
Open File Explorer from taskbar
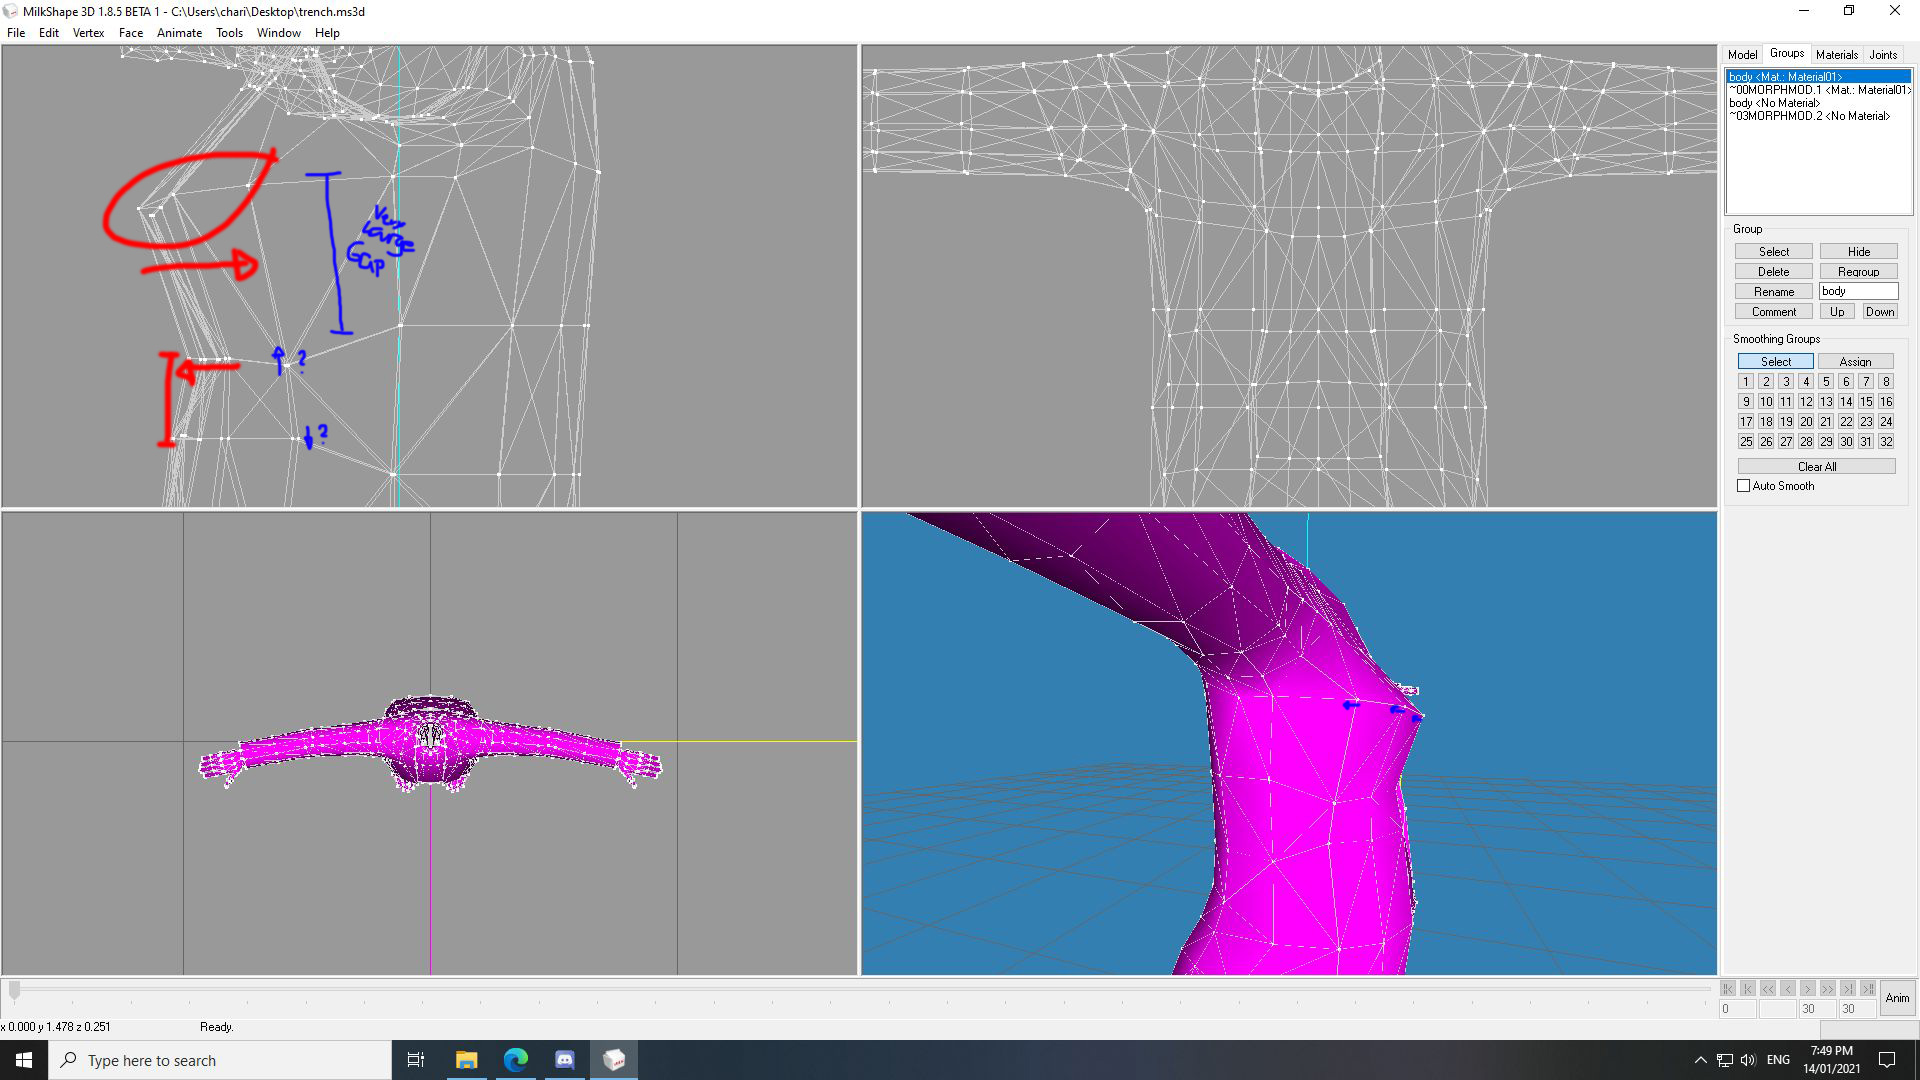pos(467,1060)
